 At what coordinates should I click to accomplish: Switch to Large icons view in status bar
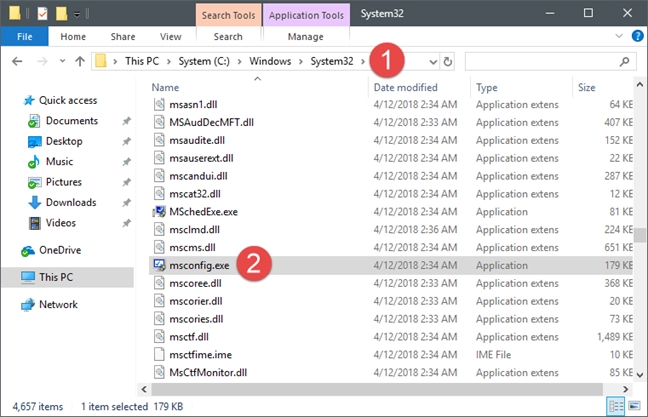pyautogui.click(x=634, y=406)
